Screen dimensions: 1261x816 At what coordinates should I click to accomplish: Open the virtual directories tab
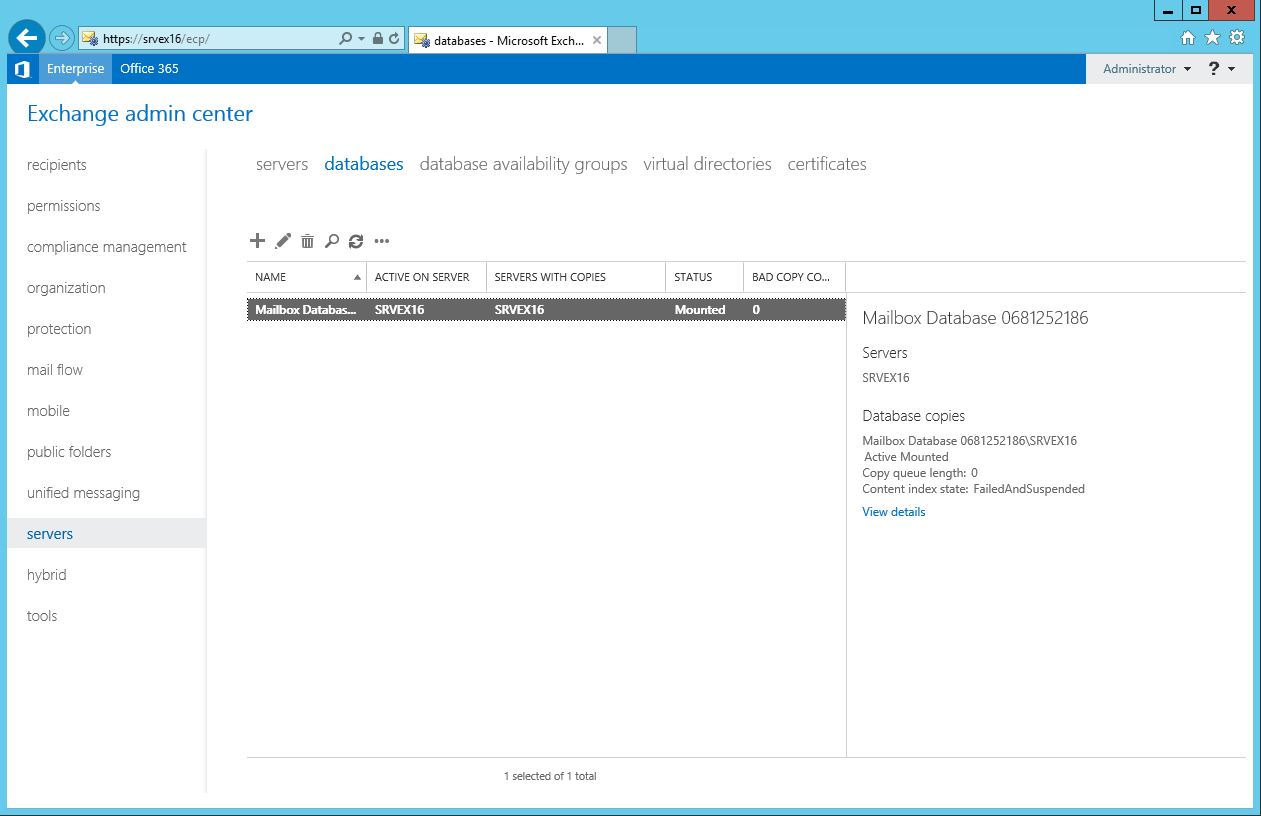pyautogui.click(x=708, y=164)
